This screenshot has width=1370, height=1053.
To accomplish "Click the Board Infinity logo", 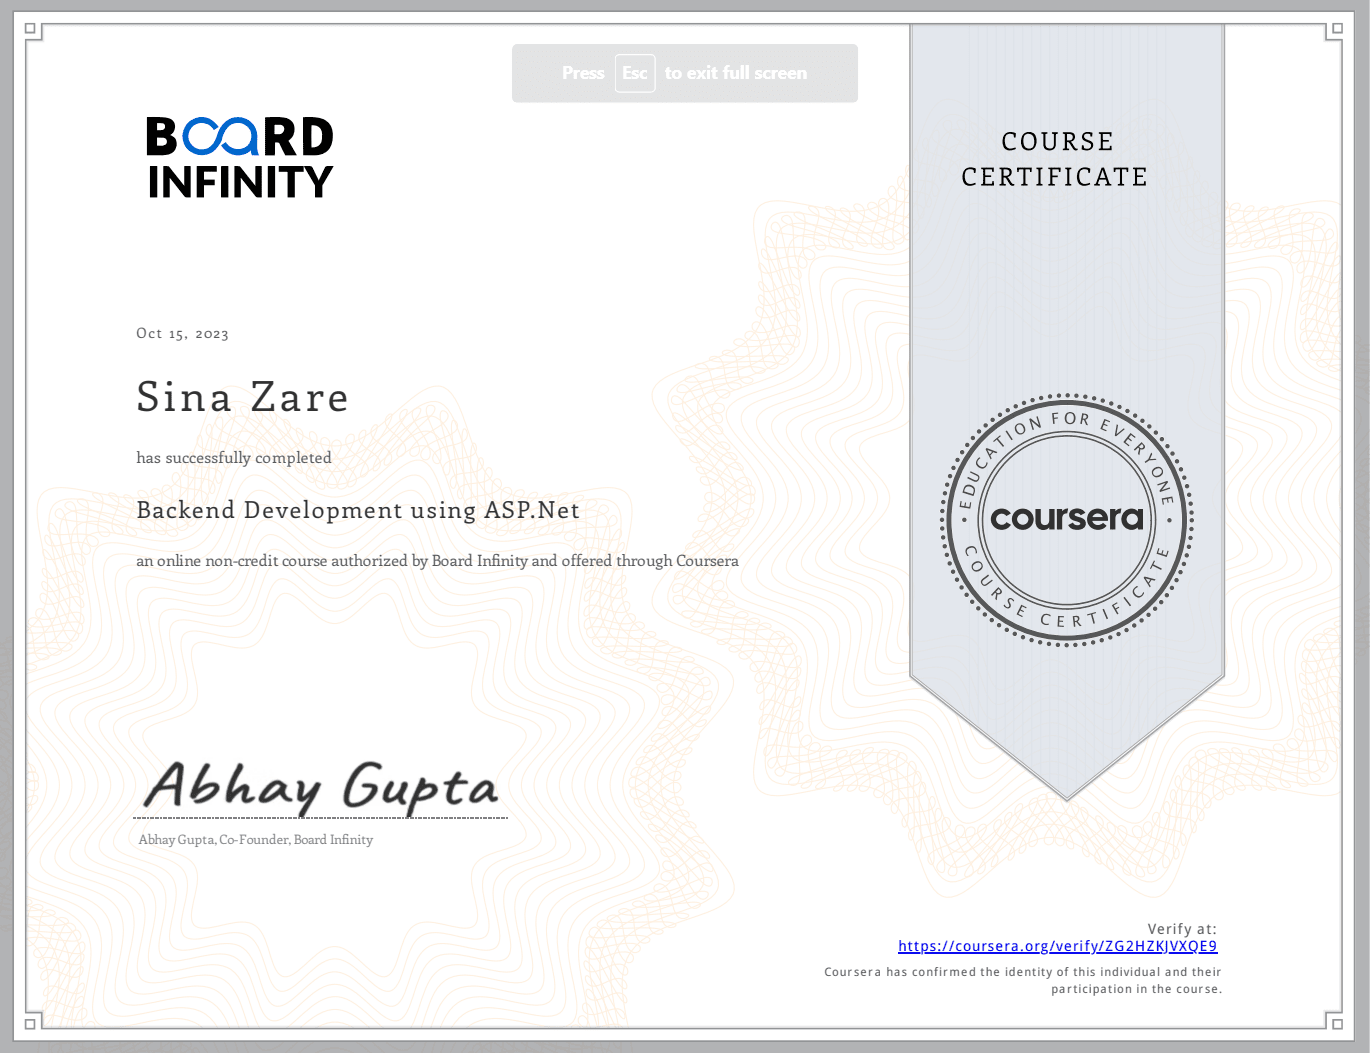I will point(240,157).
